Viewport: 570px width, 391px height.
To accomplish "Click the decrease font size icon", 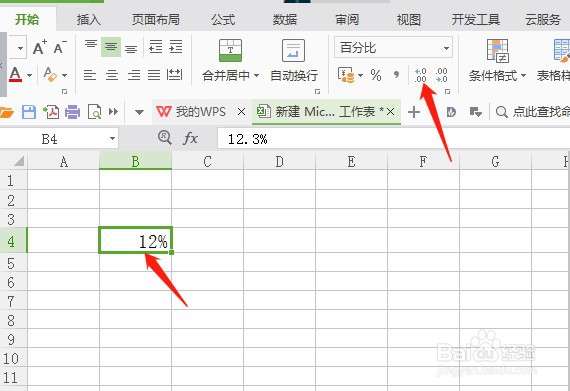I will click(60, 47).
